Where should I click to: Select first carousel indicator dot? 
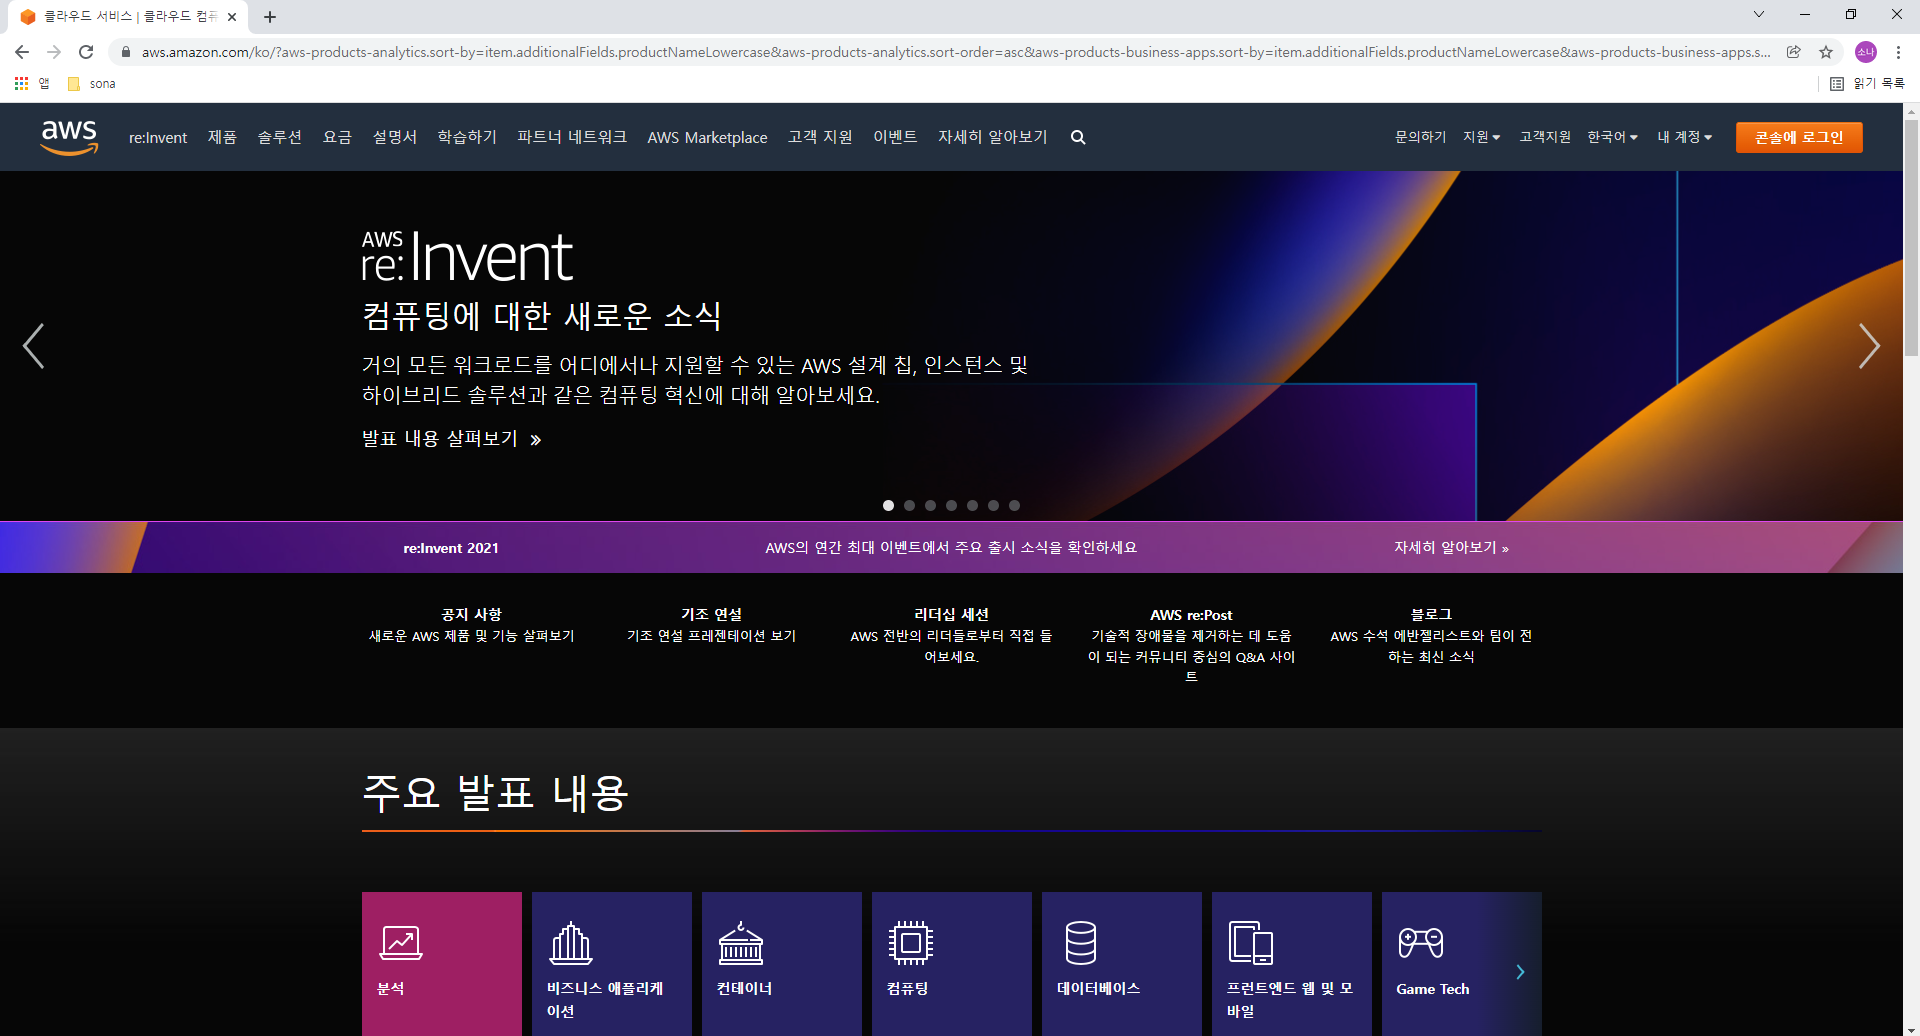(888, 506)
